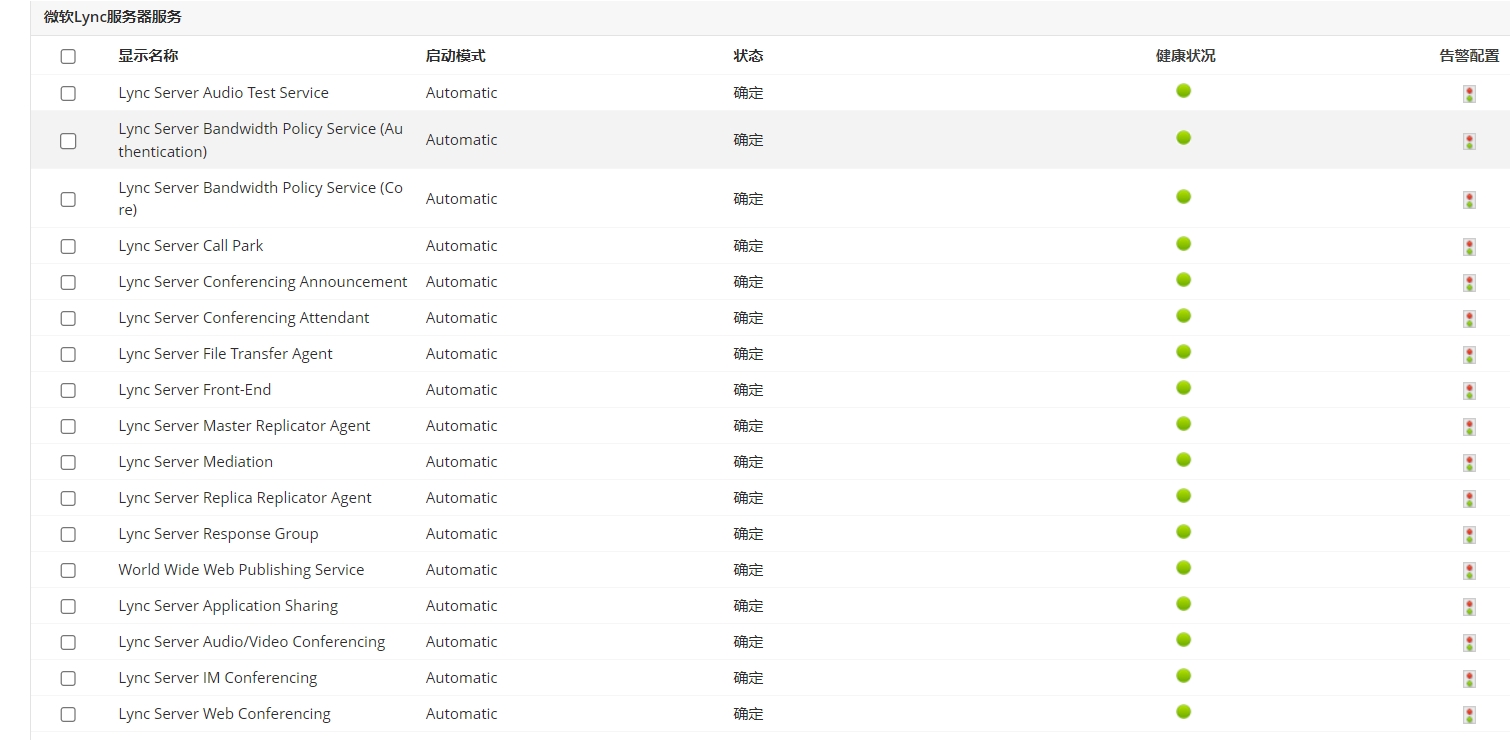The width and height of the screenshot is (1510, 740).
Task: Open alarm config icon for Lync Server Call Park
Action: click(1469, 247)
